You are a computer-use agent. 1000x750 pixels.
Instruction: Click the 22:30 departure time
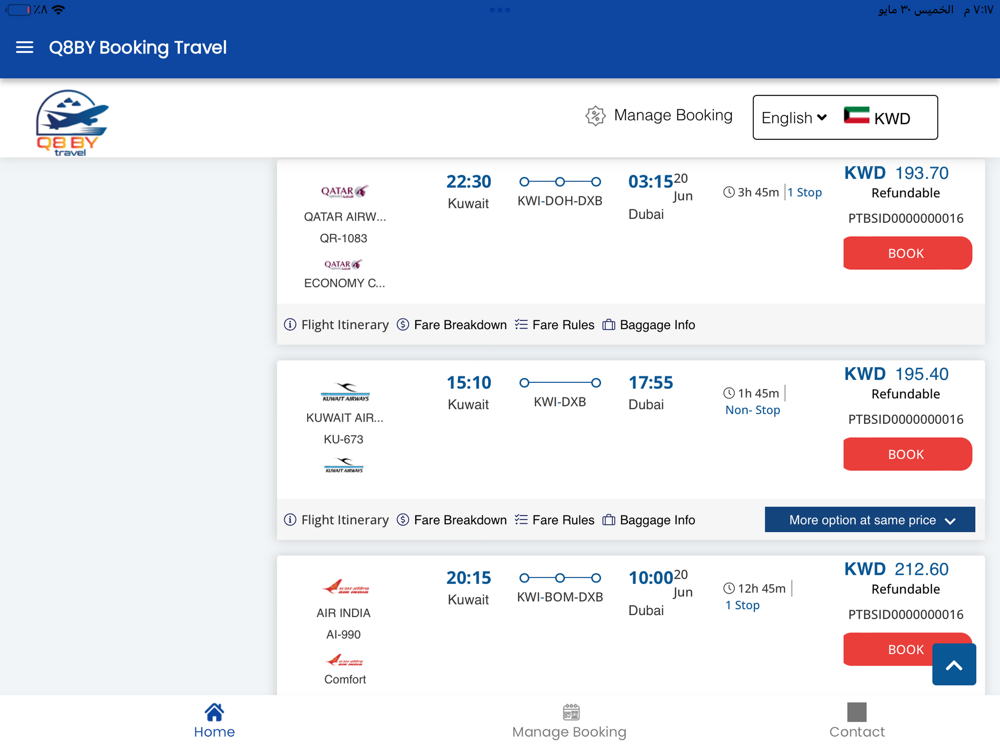coord(469,182)
